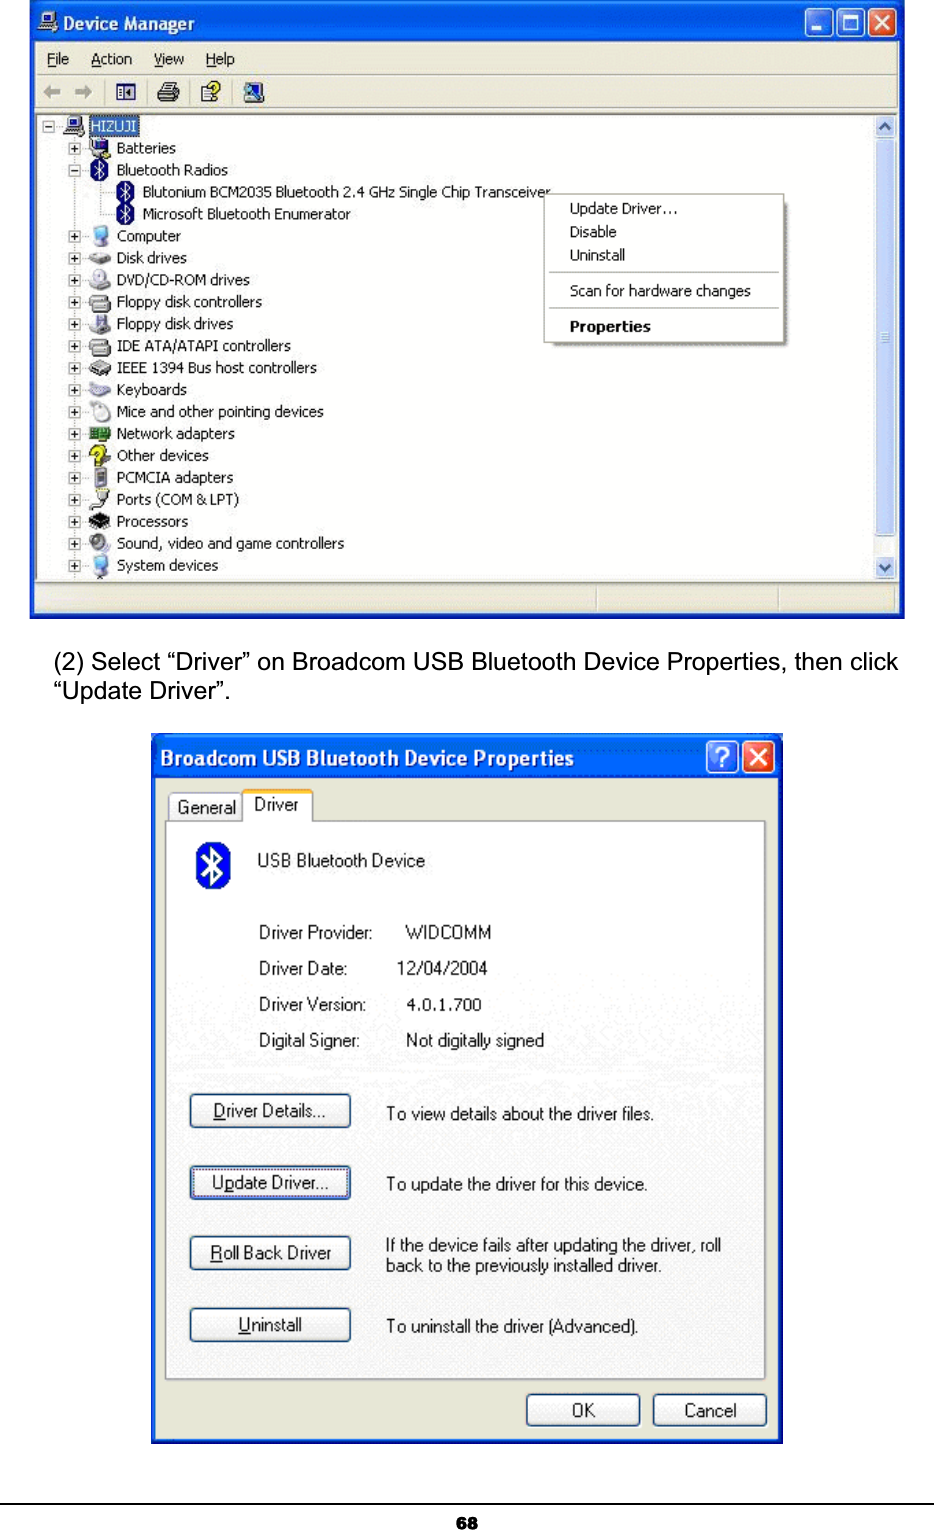
Task: Expand the Sound, video and game controllers node
Action: (x=74, y=544)
